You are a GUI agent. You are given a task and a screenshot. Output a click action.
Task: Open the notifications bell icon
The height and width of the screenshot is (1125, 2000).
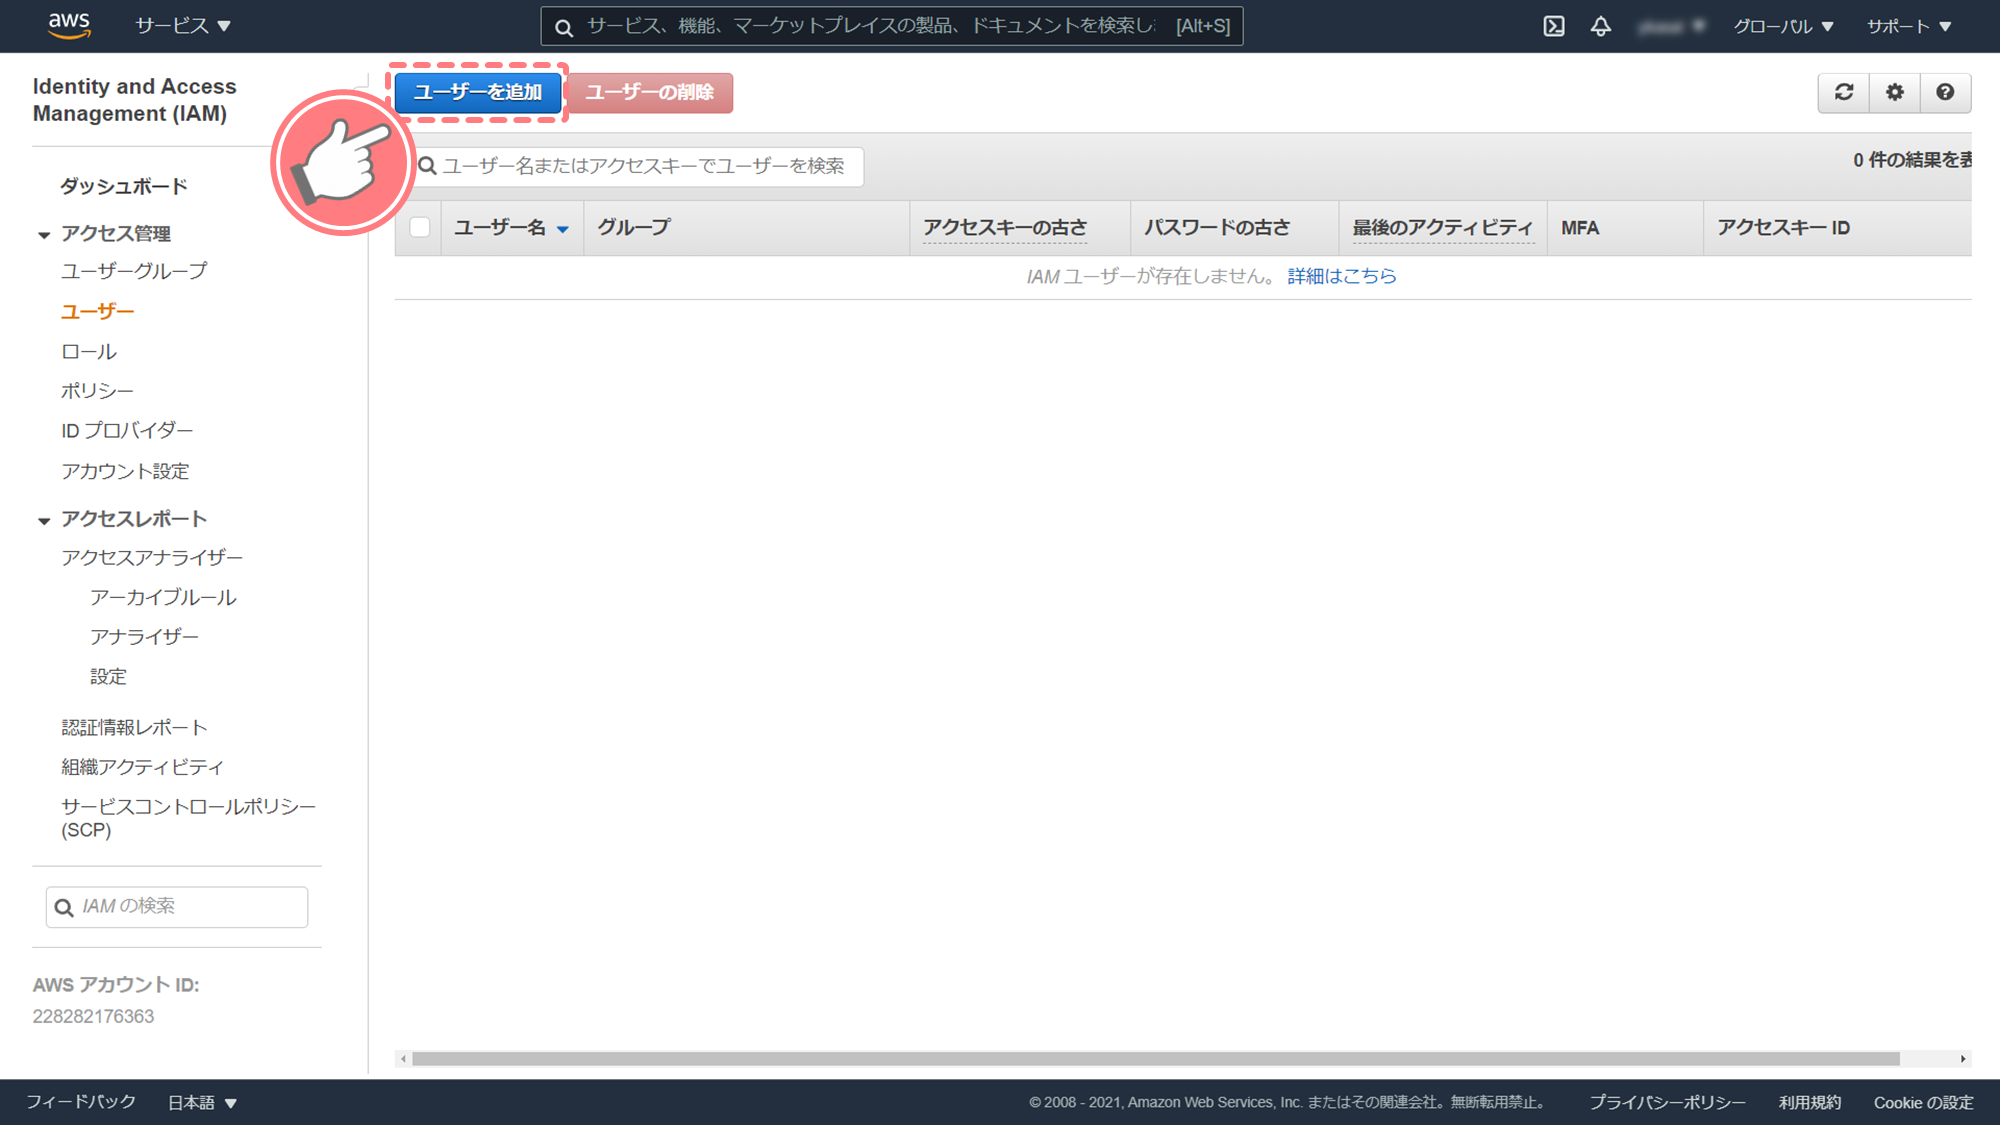tap(1601, 26)
